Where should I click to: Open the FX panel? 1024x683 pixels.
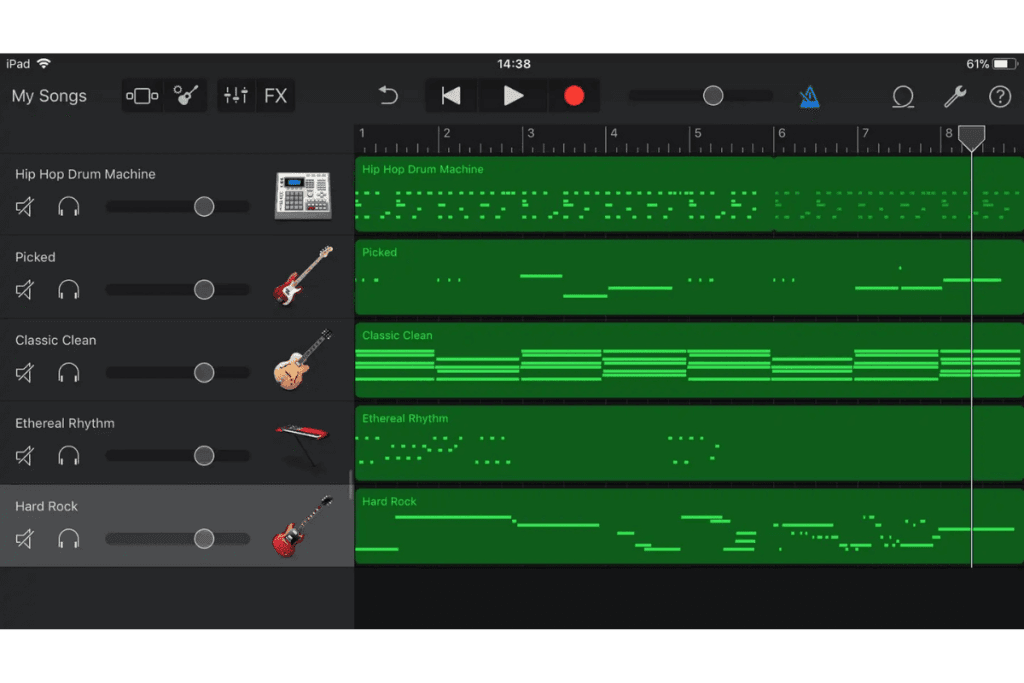276,96
